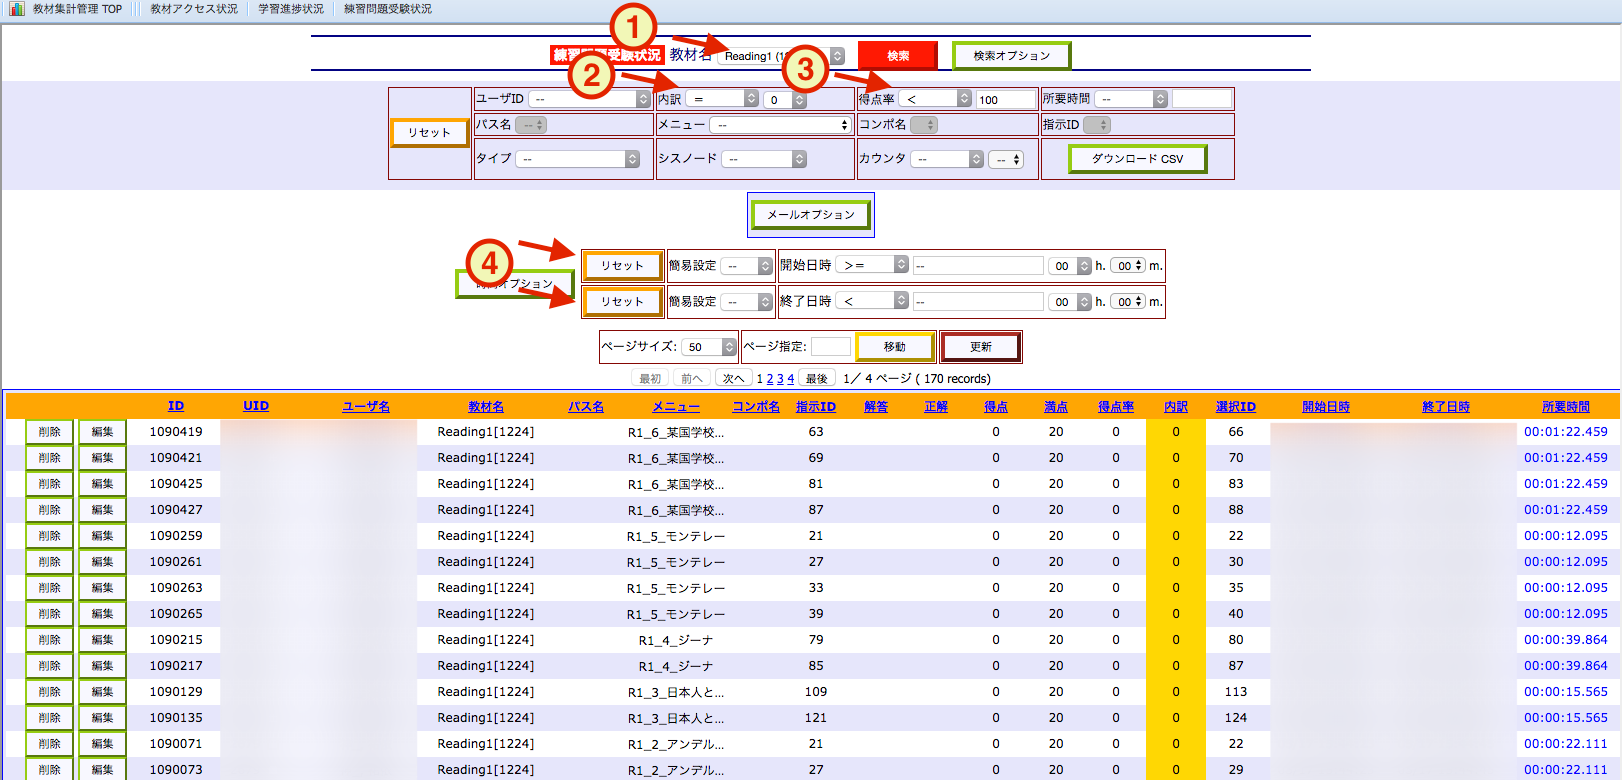The width and height of the screenshot is (1622, 780).
Task: Sort table by 指示ID column header
Action: pyautogui.click(x=816, y=407)
